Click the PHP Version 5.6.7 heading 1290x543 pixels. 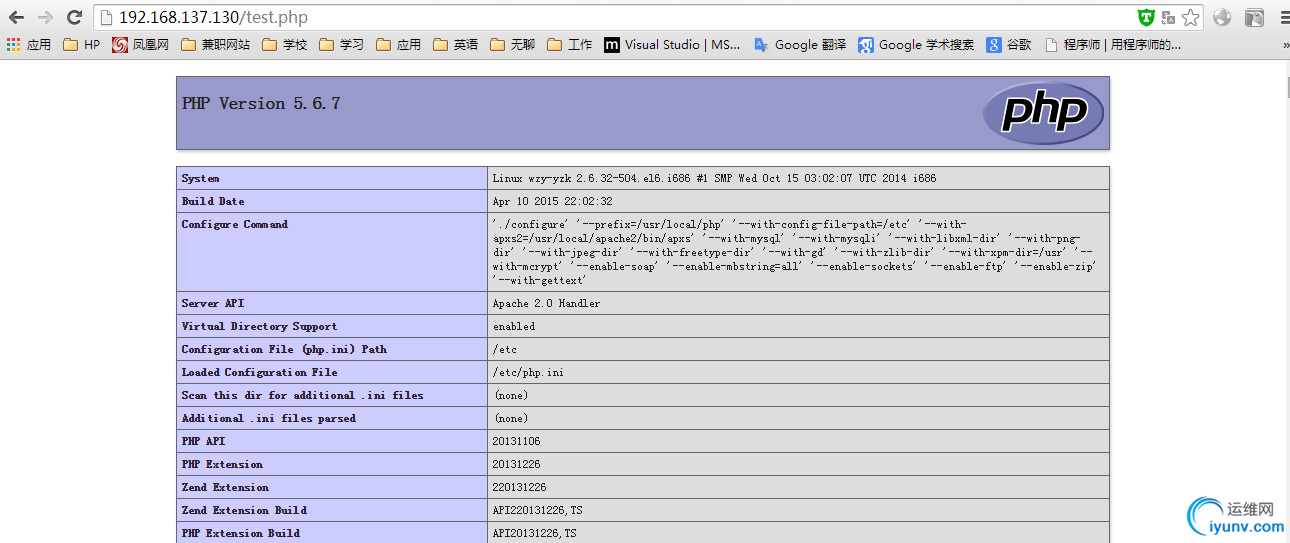point(261,103)
